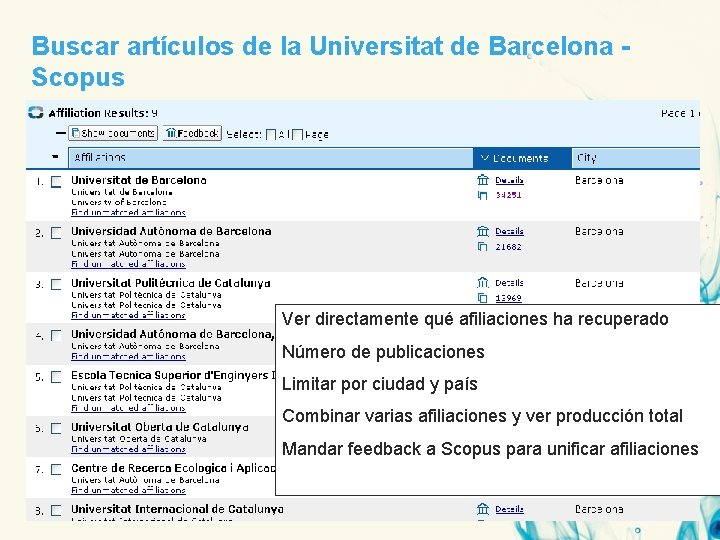720x540 pixels.
Task: Click the document icon on Show documents button
Action: 76,133
